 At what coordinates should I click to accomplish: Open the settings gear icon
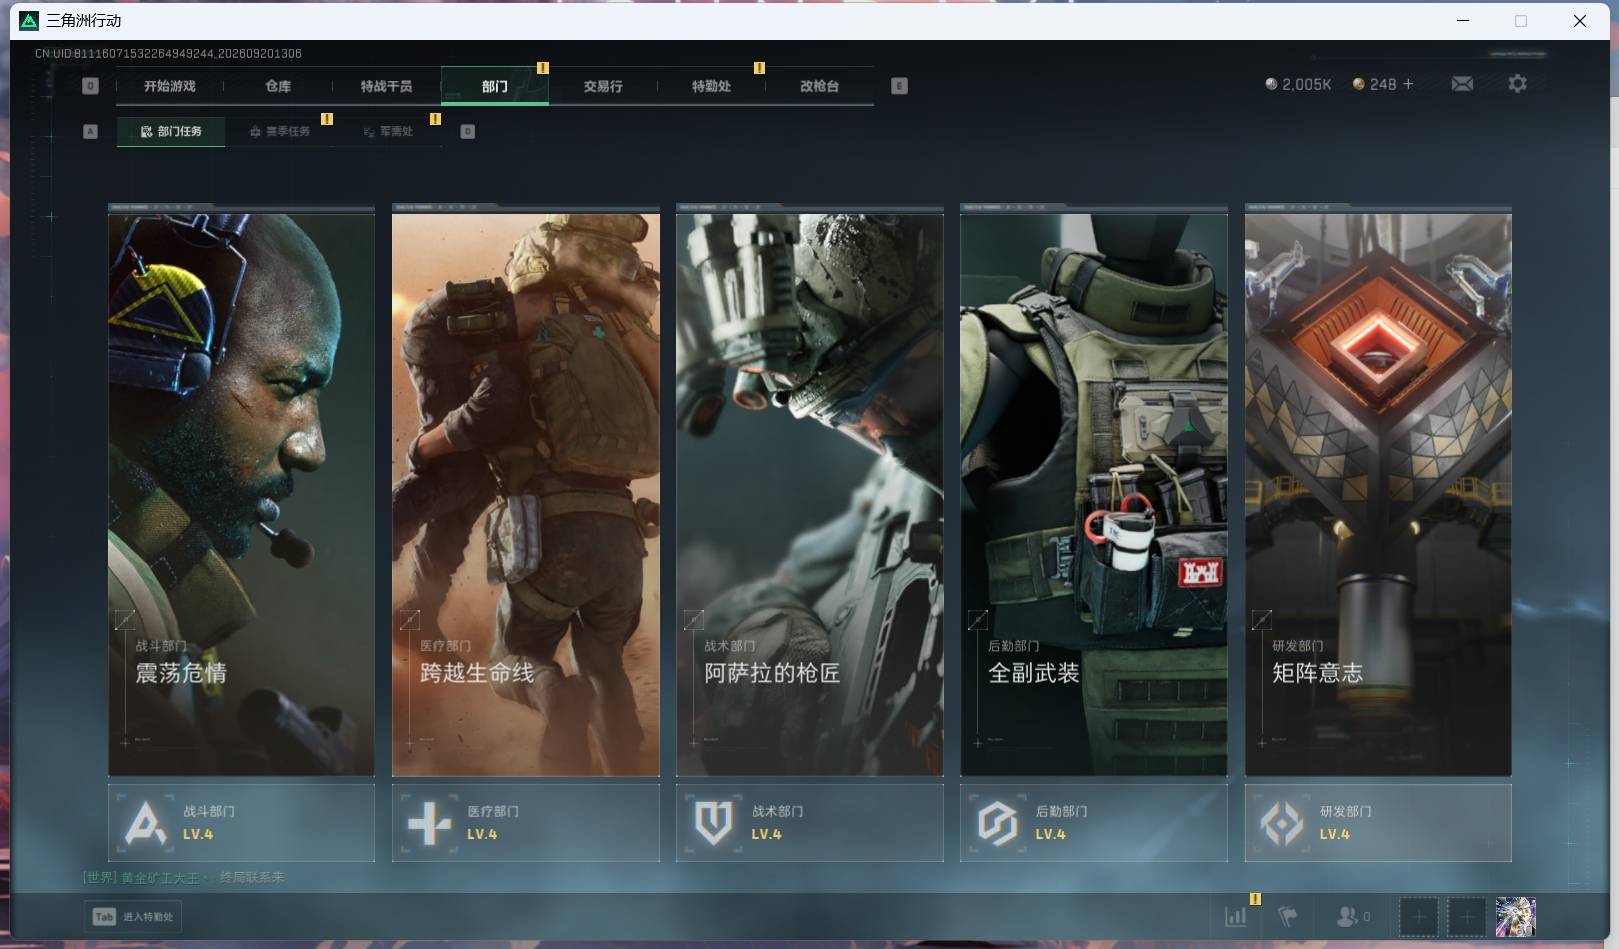pos(1517,84)
